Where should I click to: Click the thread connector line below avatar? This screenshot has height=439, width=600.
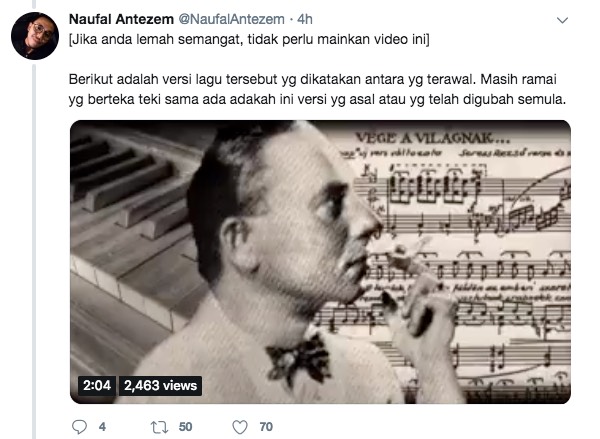34,251
